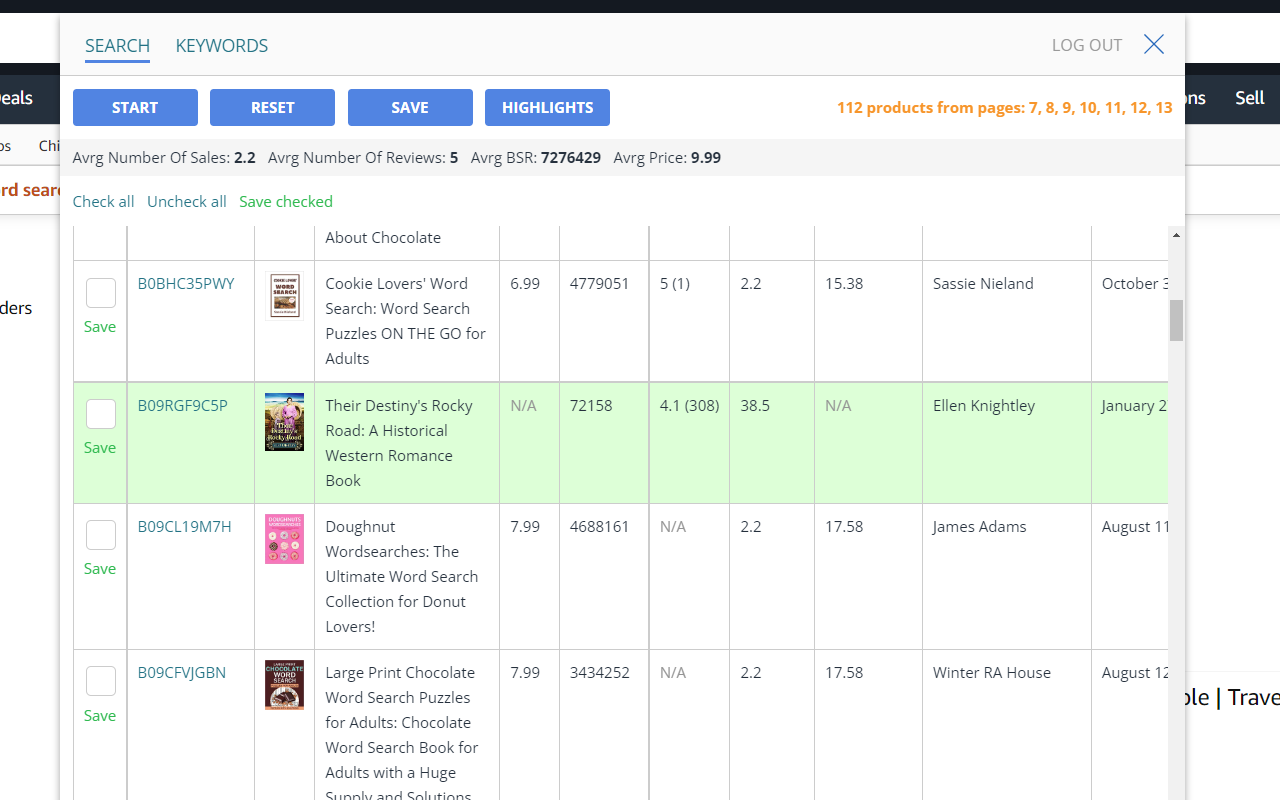The width and height of the screenshot is (1280, 800).
Task: Click the LOG OUT link
Action: (x=1086, y=45)
